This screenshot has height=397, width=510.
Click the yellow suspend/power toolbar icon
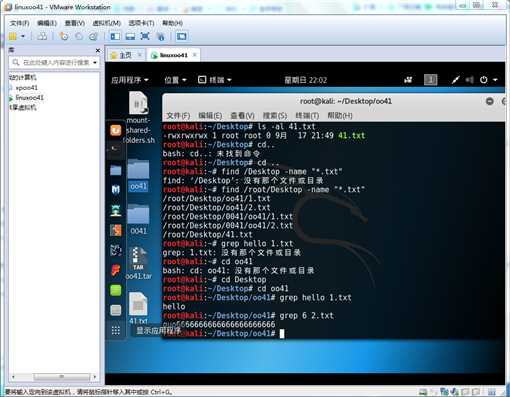pyautogui.click(x=13, y=36)
